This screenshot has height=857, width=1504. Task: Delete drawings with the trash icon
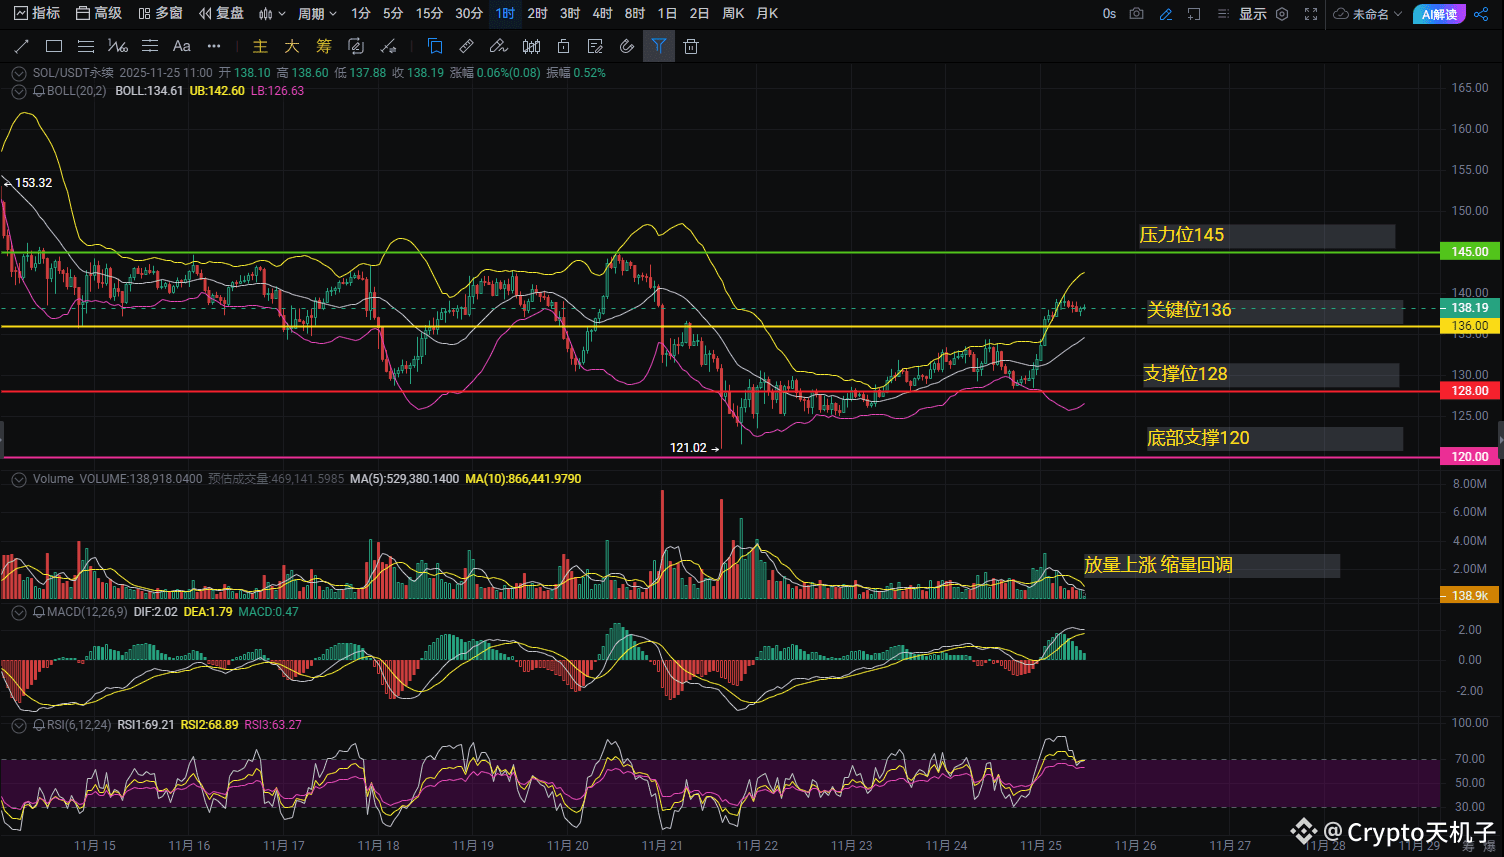point(690,46)
